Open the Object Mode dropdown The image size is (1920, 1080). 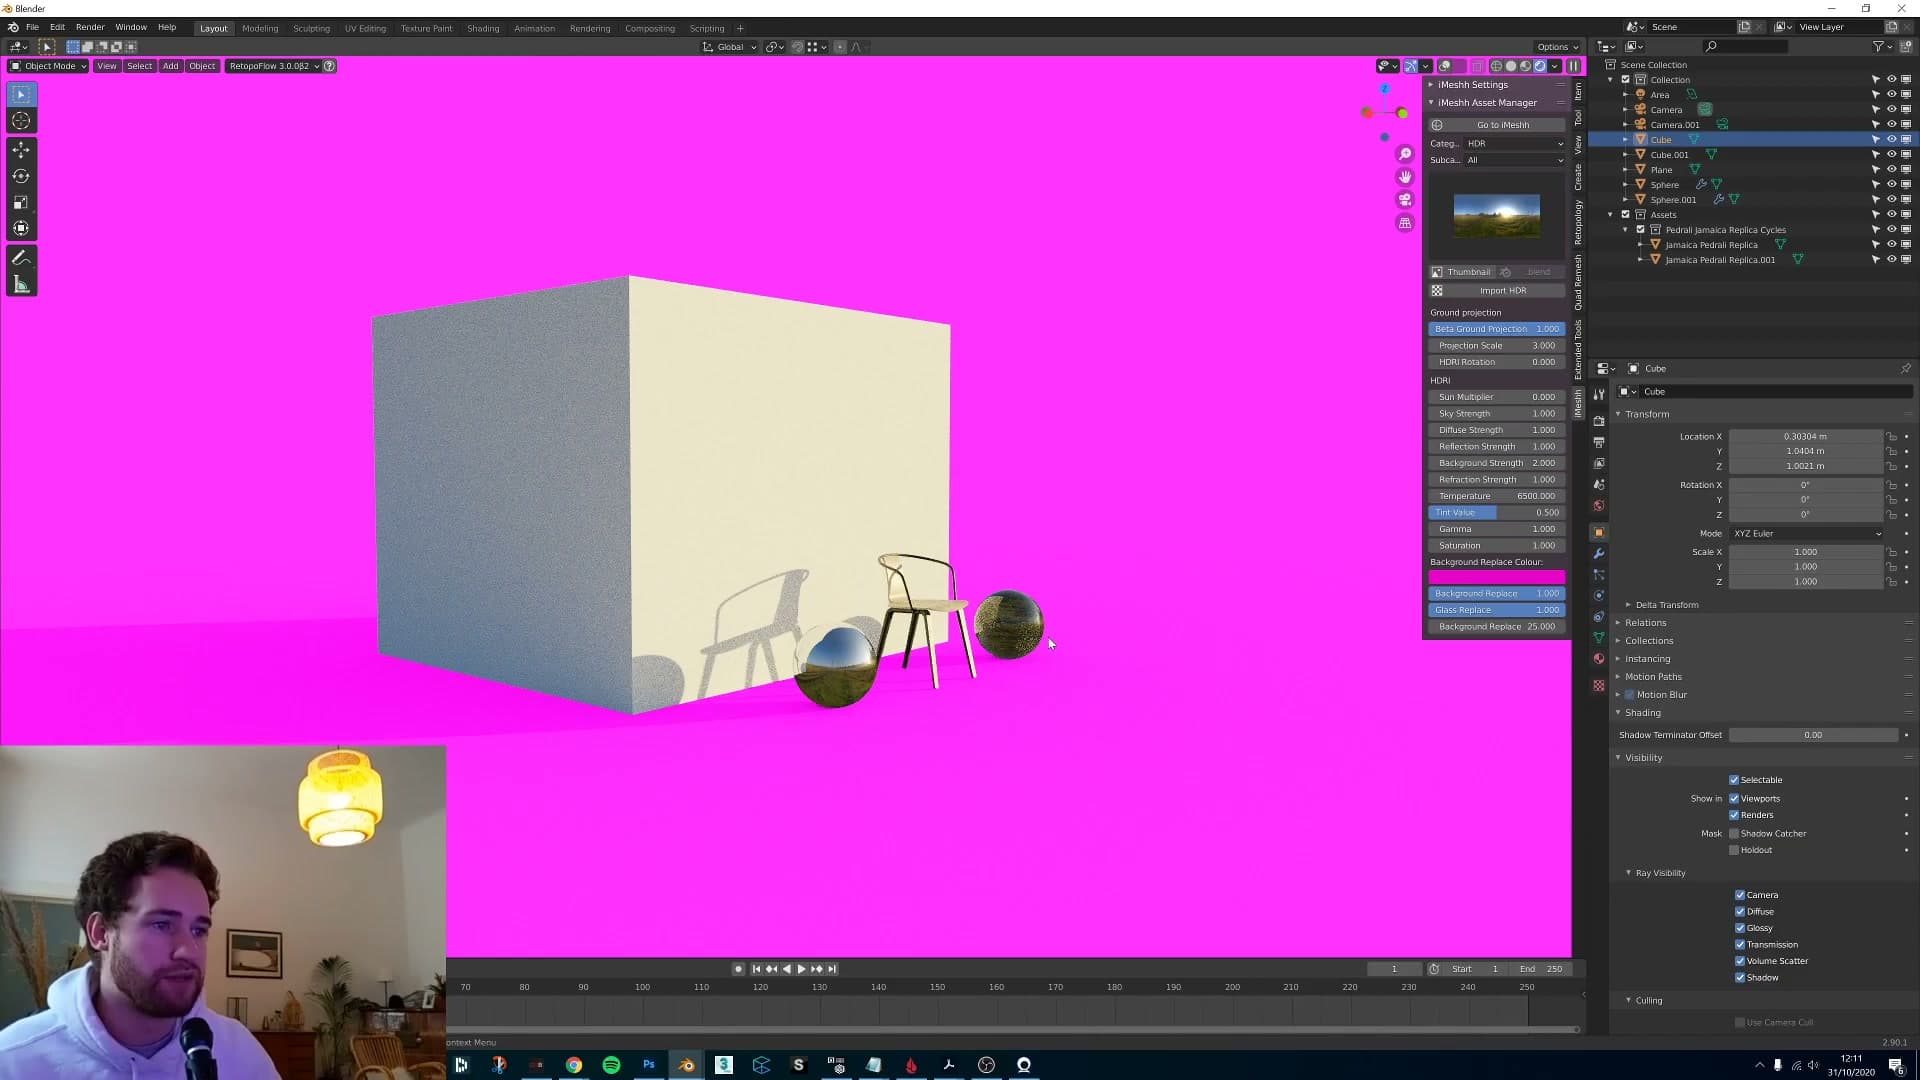coord(48,66)
